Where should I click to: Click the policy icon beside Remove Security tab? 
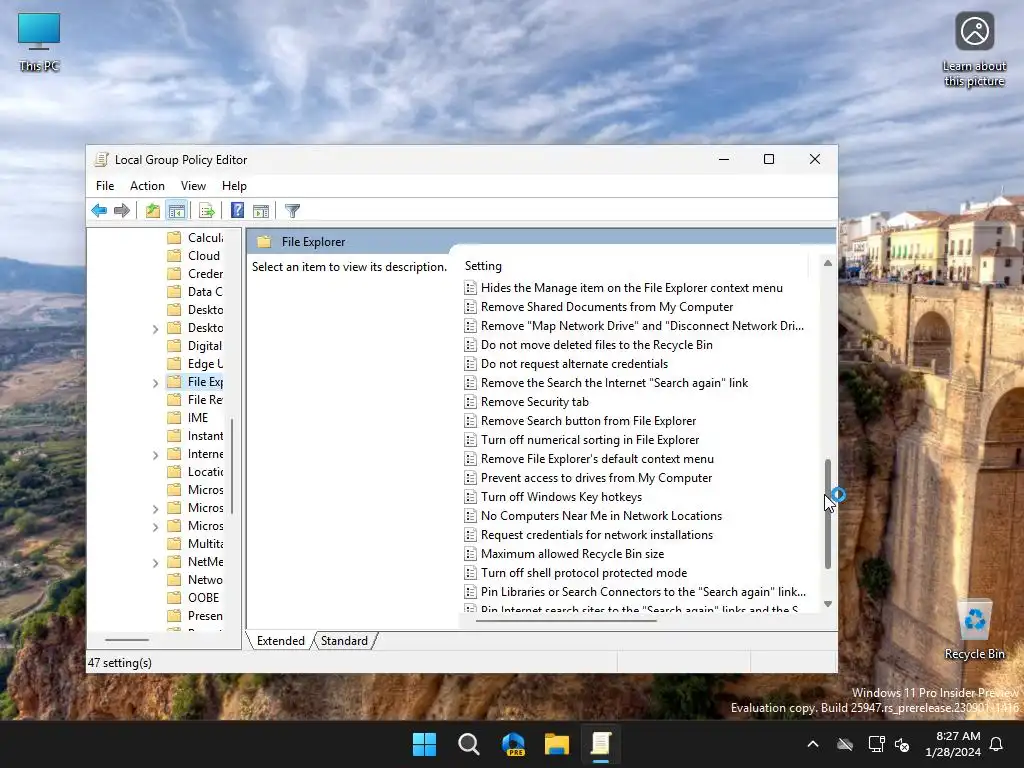(470, 402)
